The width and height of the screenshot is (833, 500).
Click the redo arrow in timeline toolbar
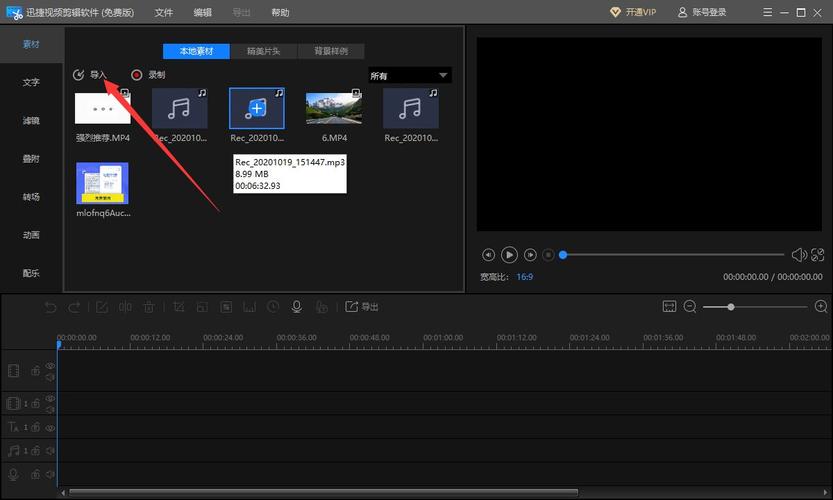(x=74, y=307)
